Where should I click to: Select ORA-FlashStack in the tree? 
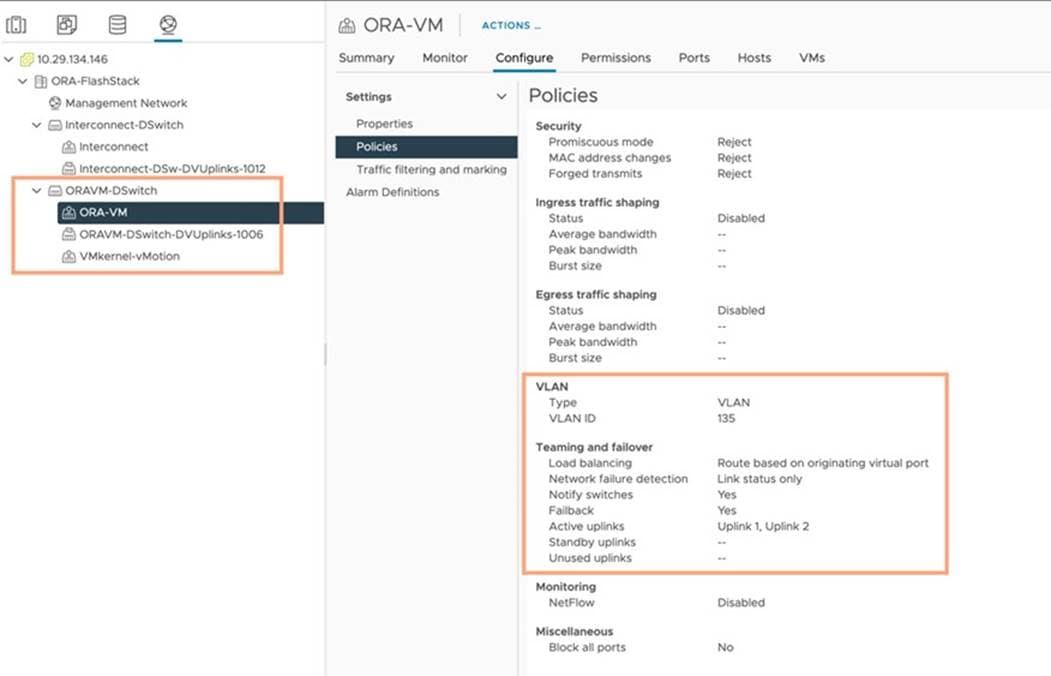click(x=95, y=81)
